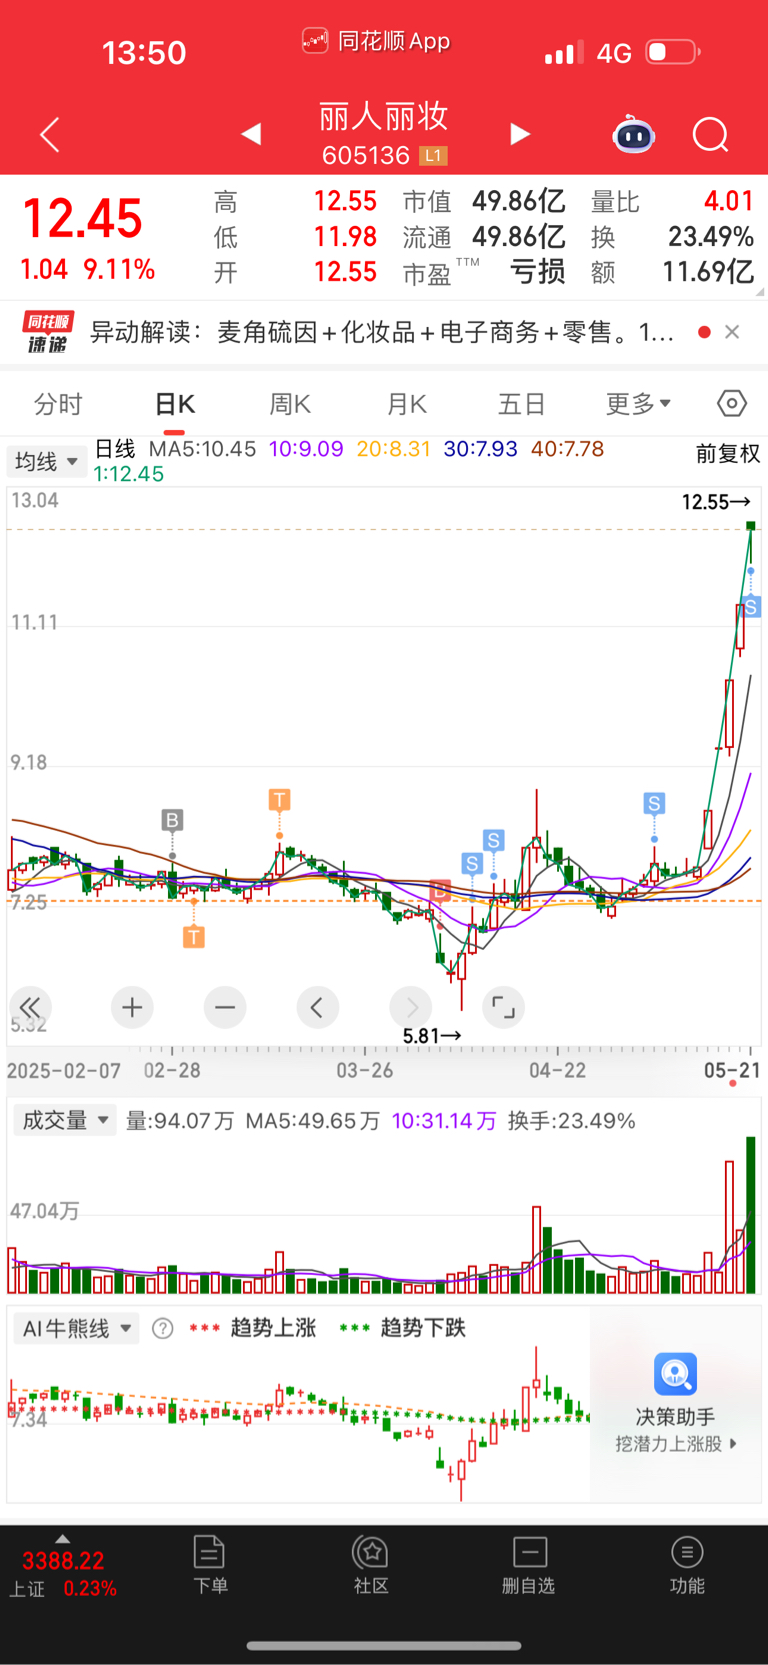Tap the L1 level badge
This screenshot has width=768, height=1665.
[433, 156]
